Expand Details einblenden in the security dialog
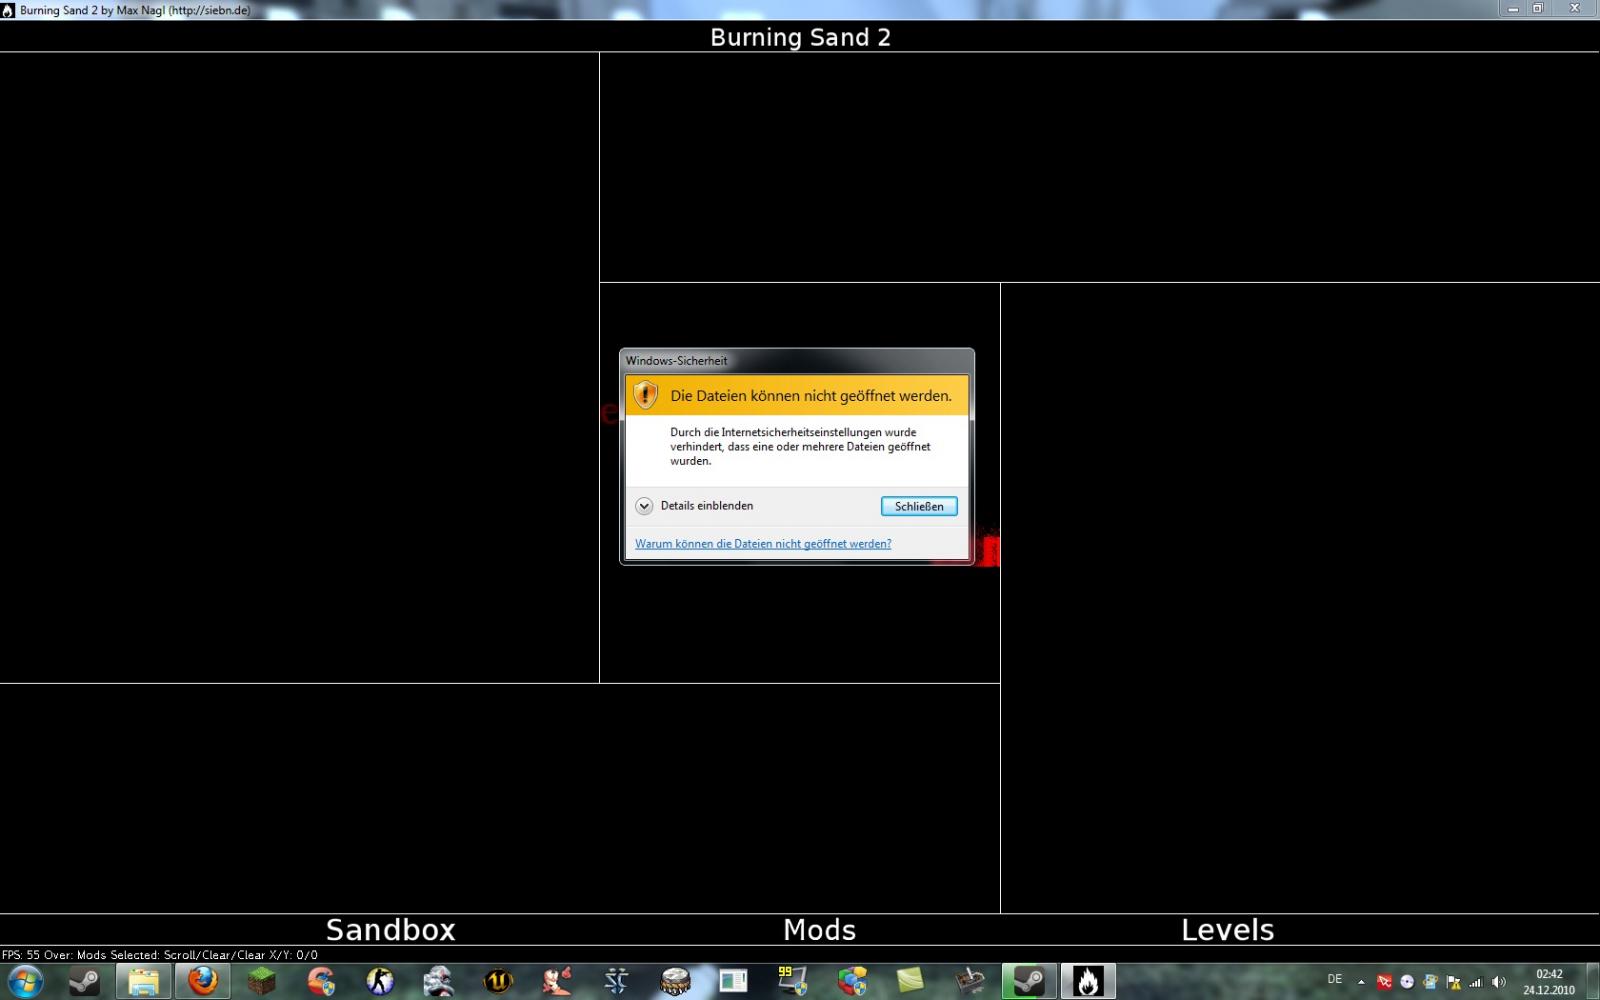1600x1000 pixels. tap(644, 506)
